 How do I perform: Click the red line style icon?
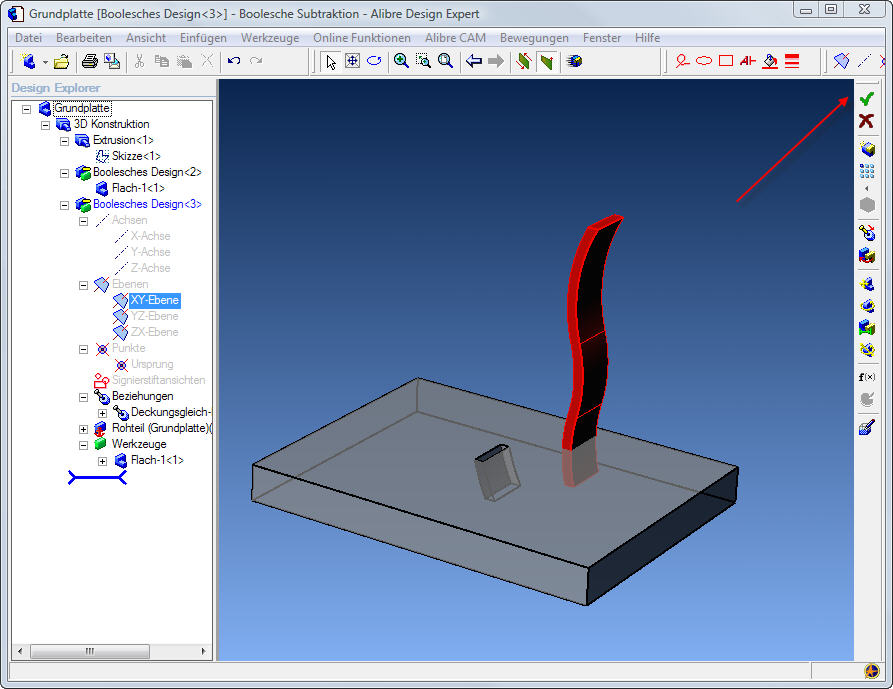792,61
